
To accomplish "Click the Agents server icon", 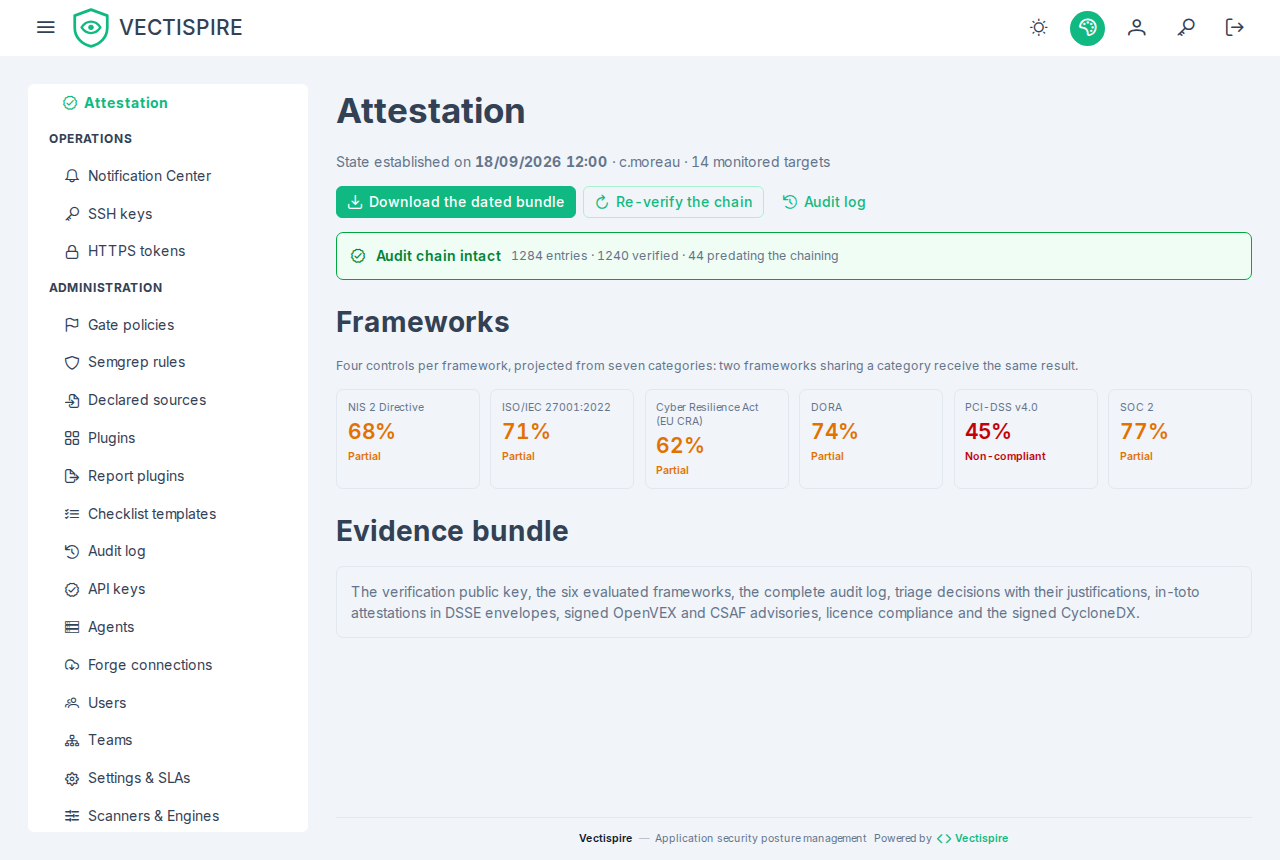I will (x=72, y=627).
